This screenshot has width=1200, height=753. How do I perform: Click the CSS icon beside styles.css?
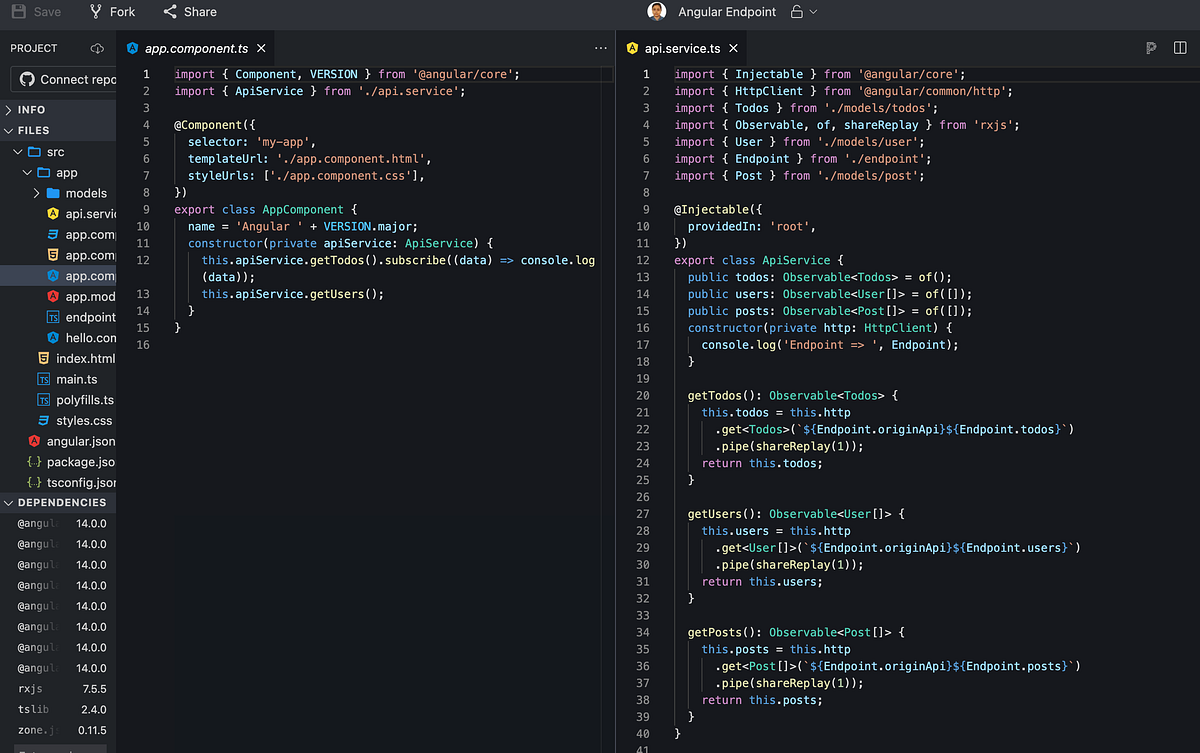click(x=43, y=420)
